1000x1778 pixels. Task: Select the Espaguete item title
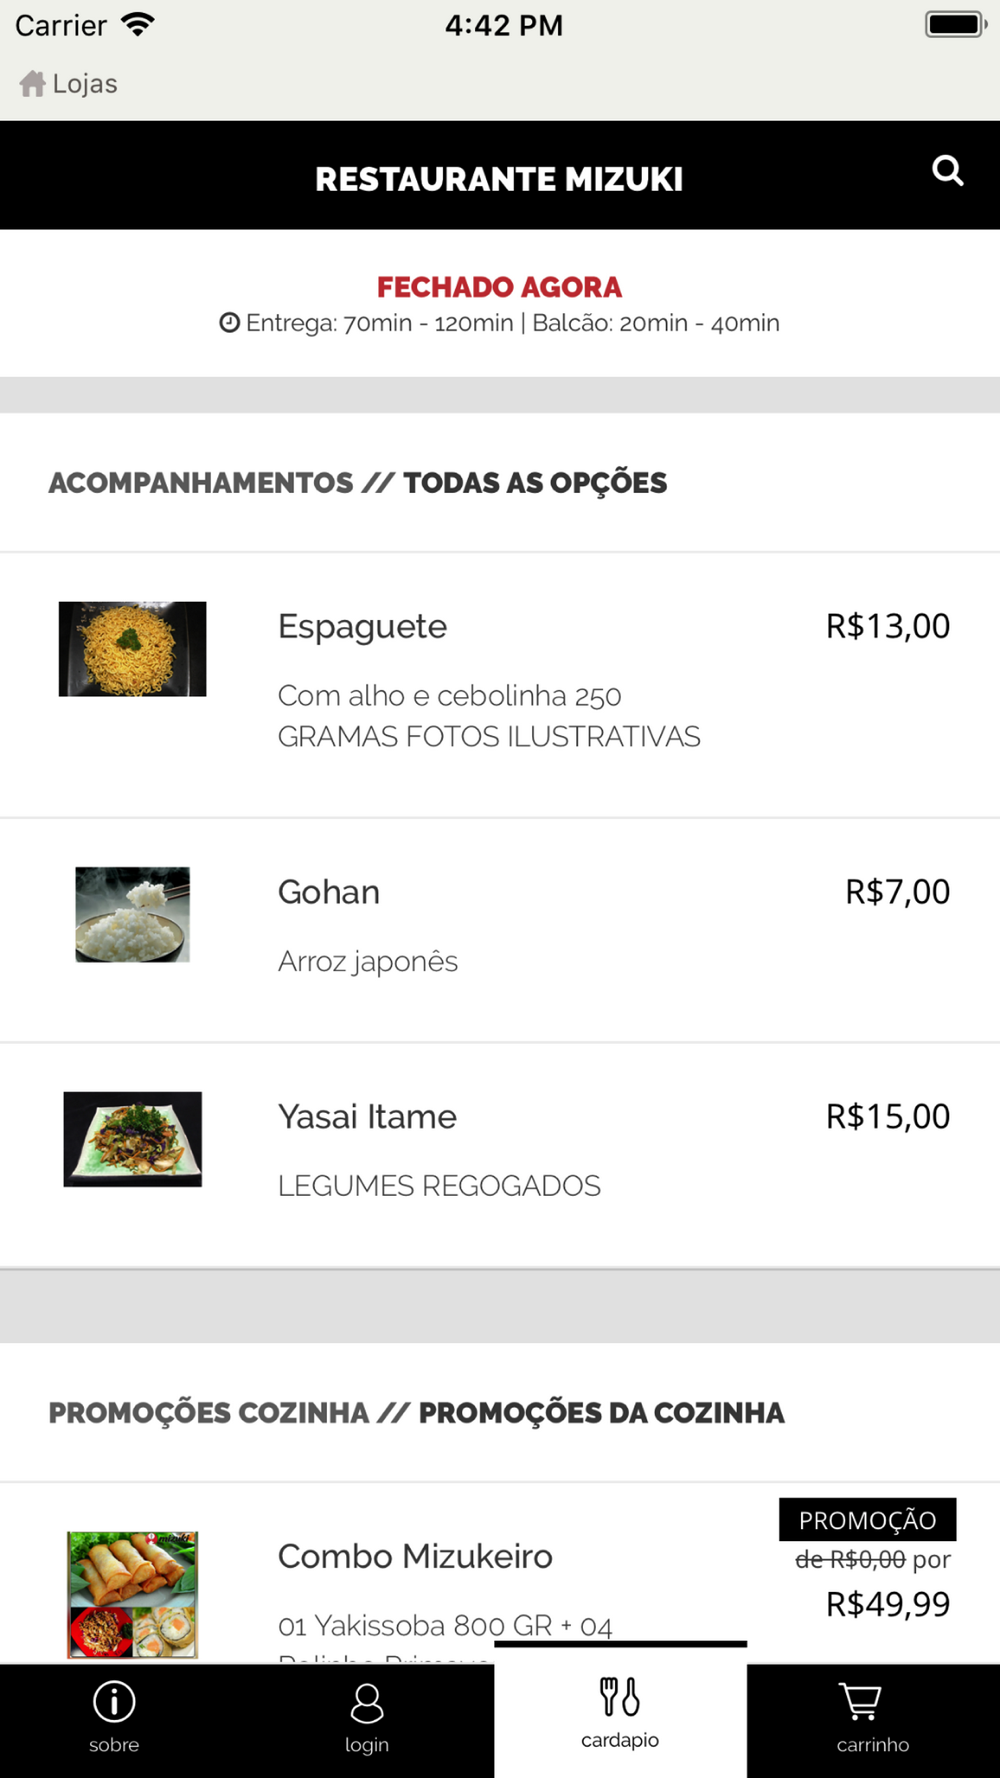362,627
